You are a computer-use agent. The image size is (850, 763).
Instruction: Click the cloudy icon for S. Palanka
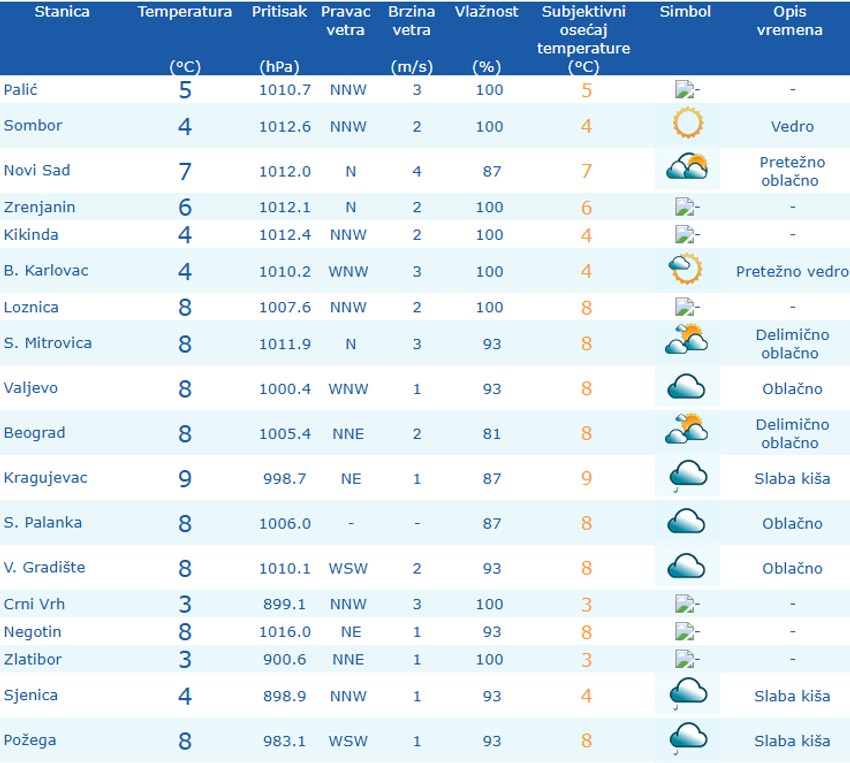click(x=686, y=522)
